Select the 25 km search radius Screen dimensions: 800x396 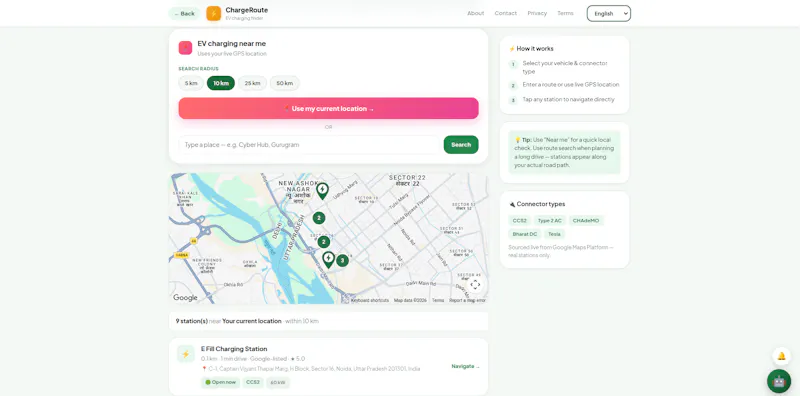253,83
